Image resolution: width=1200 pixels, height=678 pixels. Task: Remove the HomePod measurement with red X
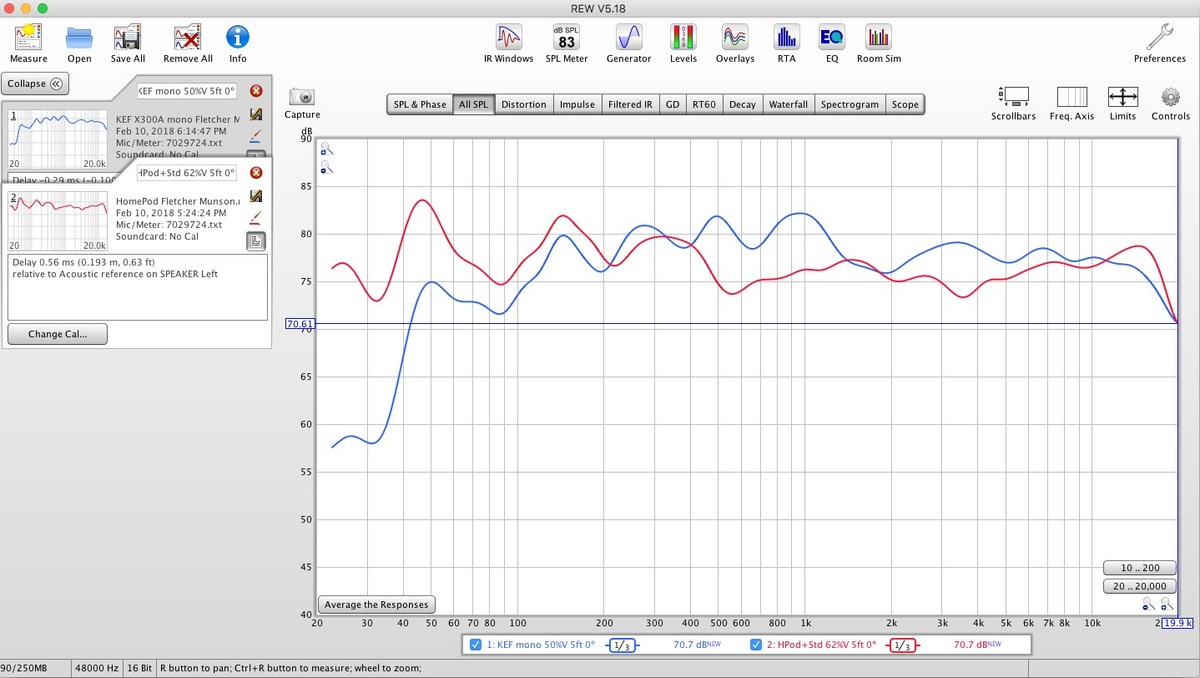pos(256,173)
